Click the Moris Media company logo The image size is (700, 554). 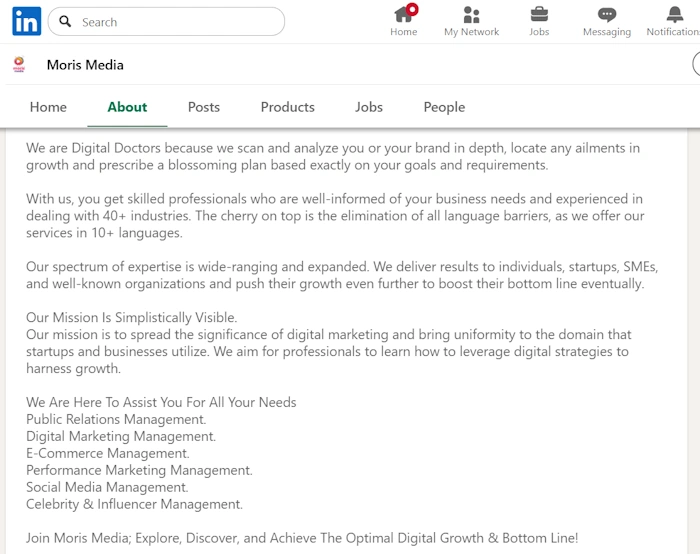(x=19, y=64)
